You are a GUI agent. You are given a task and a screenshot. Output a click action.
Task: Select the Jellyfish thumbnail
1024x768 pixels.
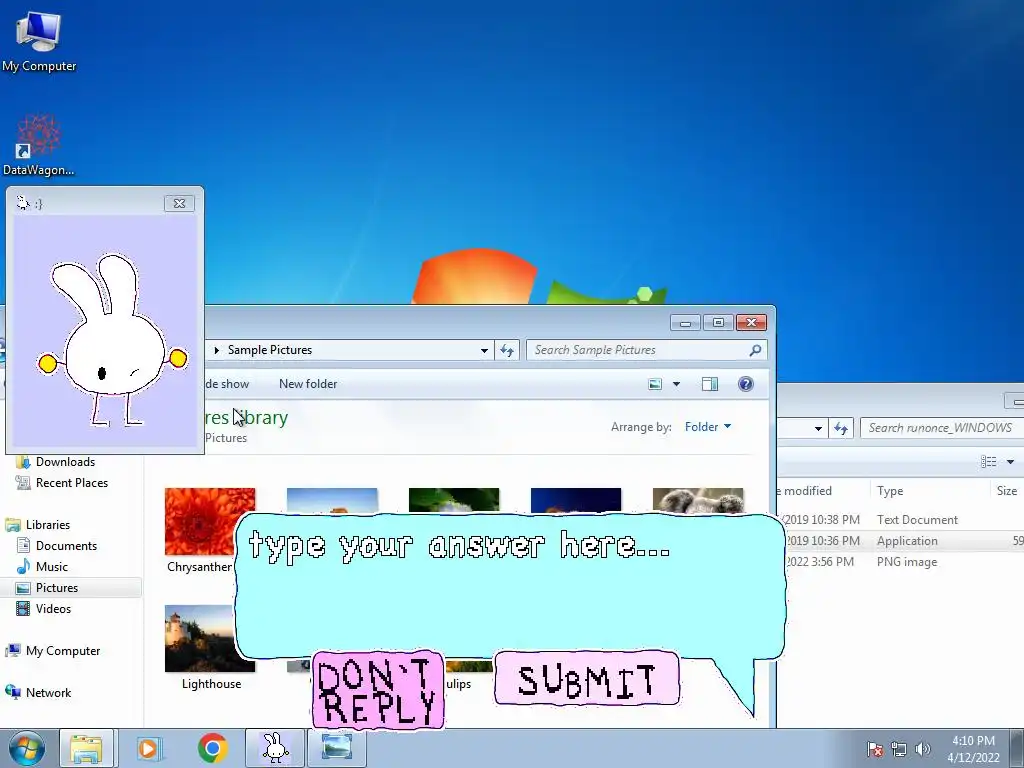(x=575, y=501)
